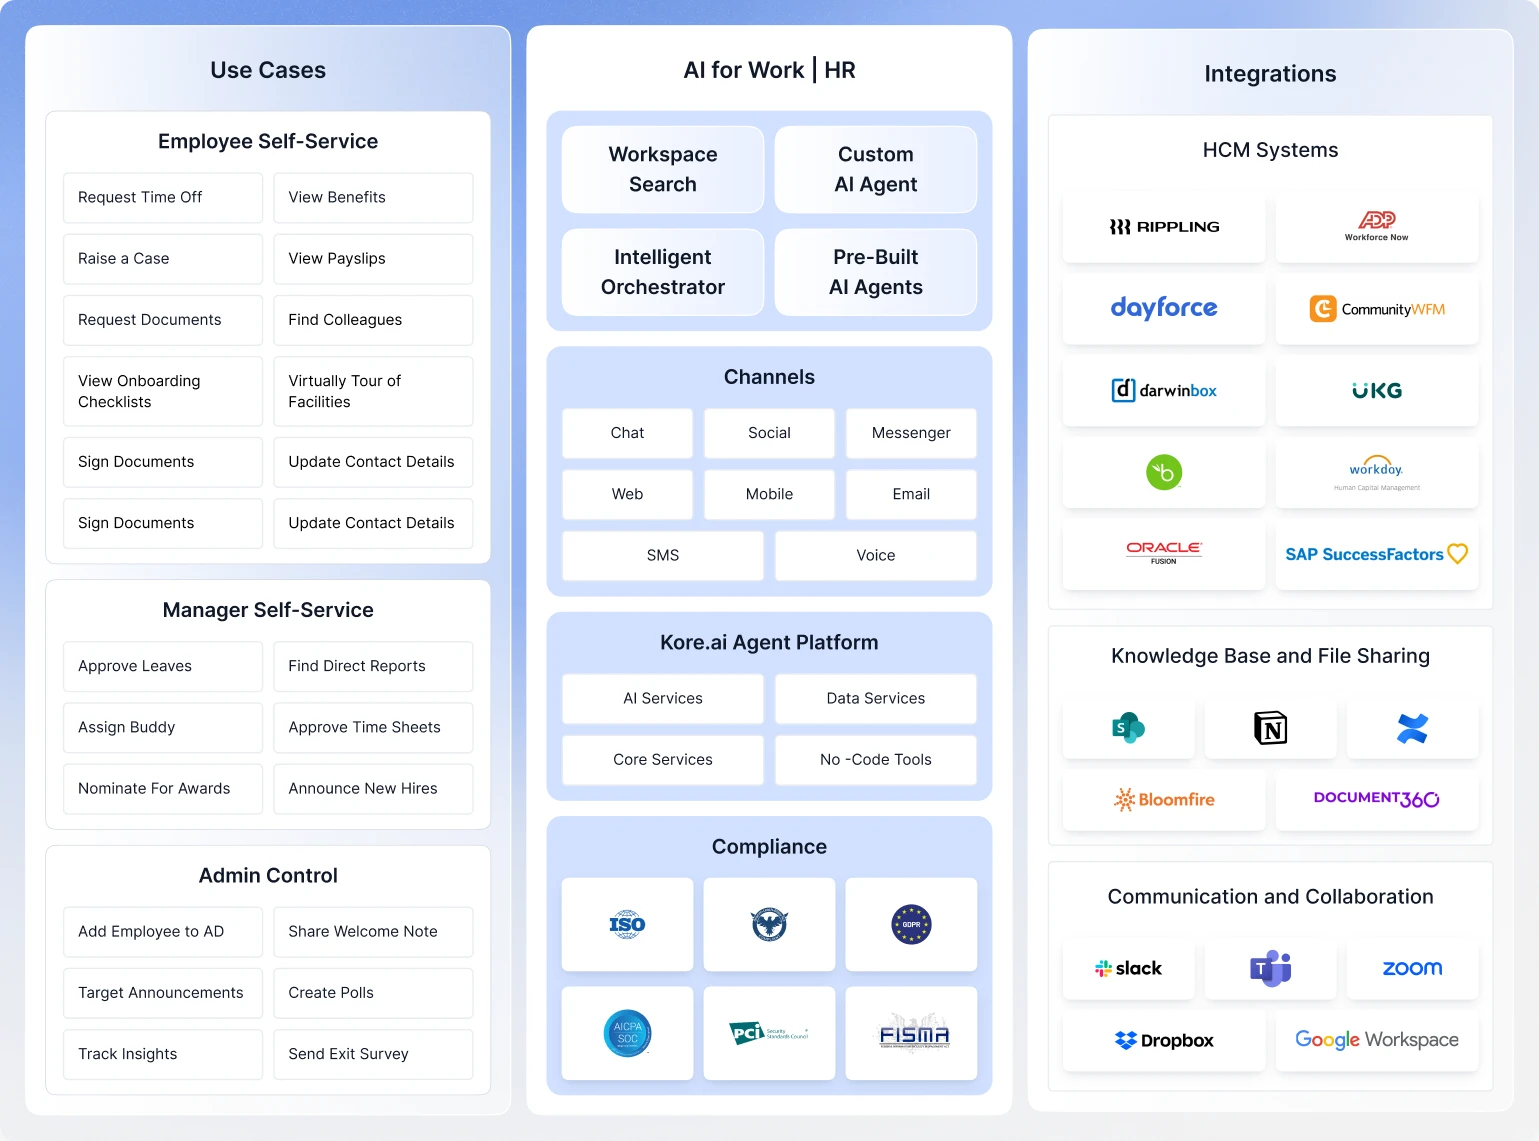Open the Zoom logo tile
The height and width of the screenshot is (1141, 1539).
coord(1412,968)
